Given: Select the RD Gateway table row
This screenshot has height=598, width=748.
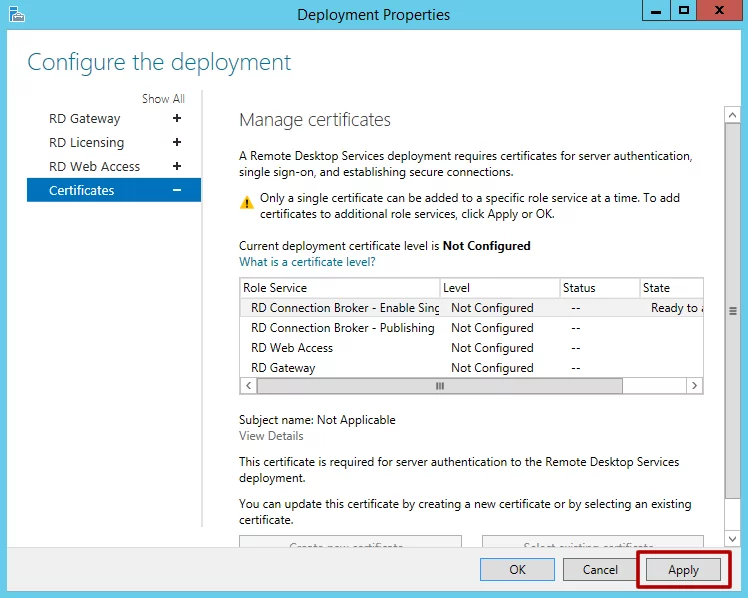Looking at the screenshot, I should 283,368.
